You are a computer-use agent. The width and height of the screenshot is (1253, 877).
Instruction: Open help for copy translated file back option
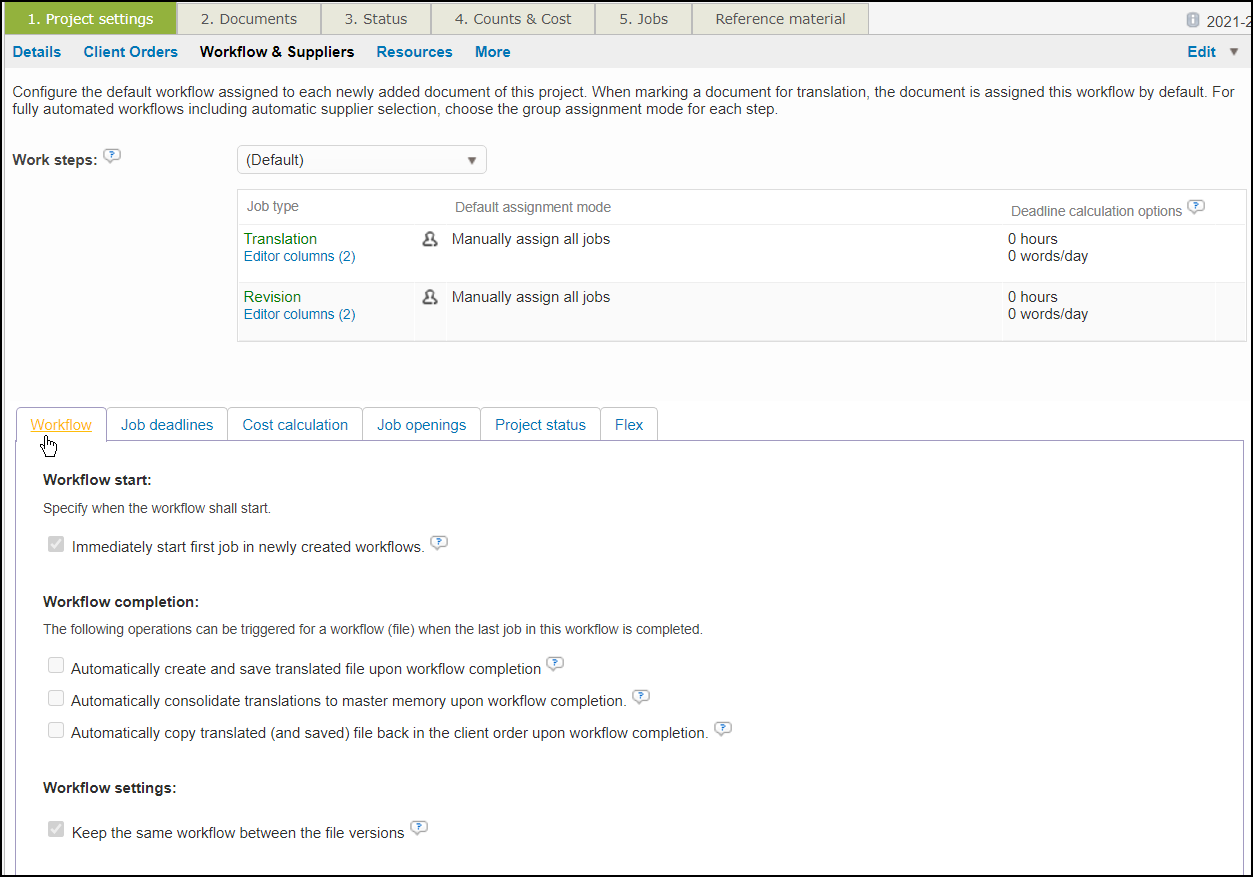[x=723, y=728]
